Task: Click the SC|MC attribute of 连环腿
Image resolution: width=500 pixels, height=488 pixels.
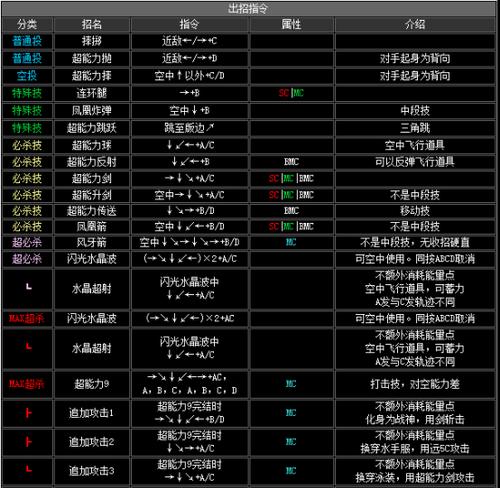Action: pos(291,93)
